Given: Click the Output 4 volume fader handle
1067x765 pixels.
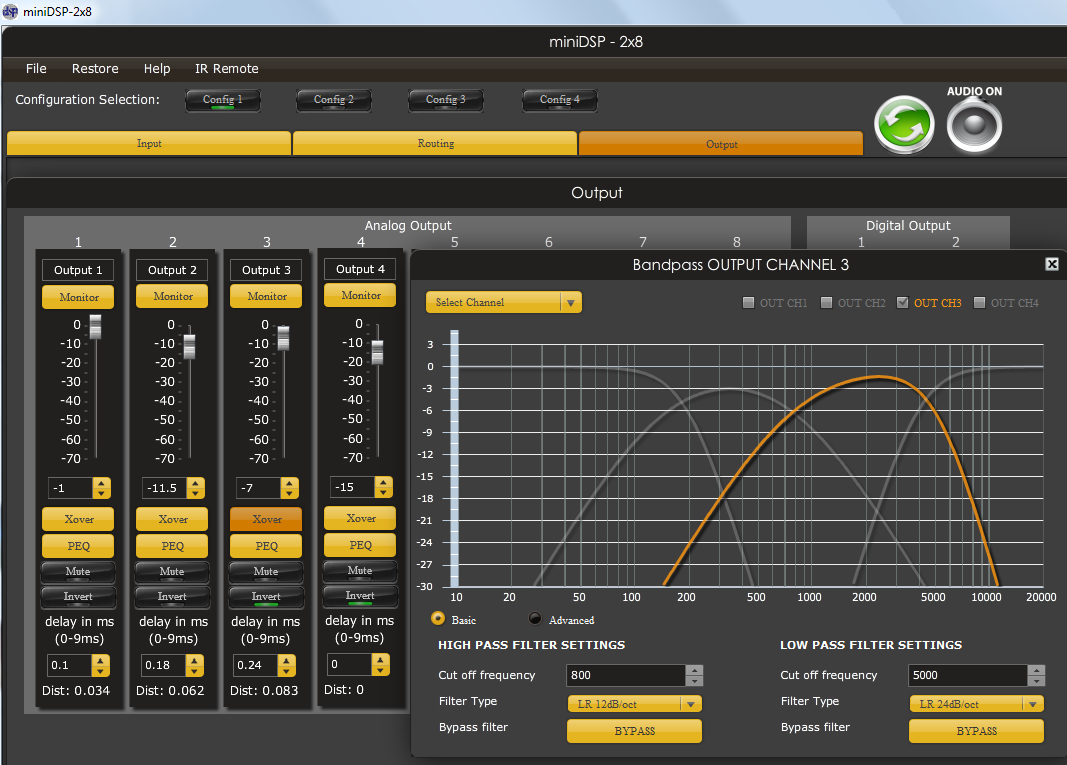Looking at the screenshot, I should 378,352.
